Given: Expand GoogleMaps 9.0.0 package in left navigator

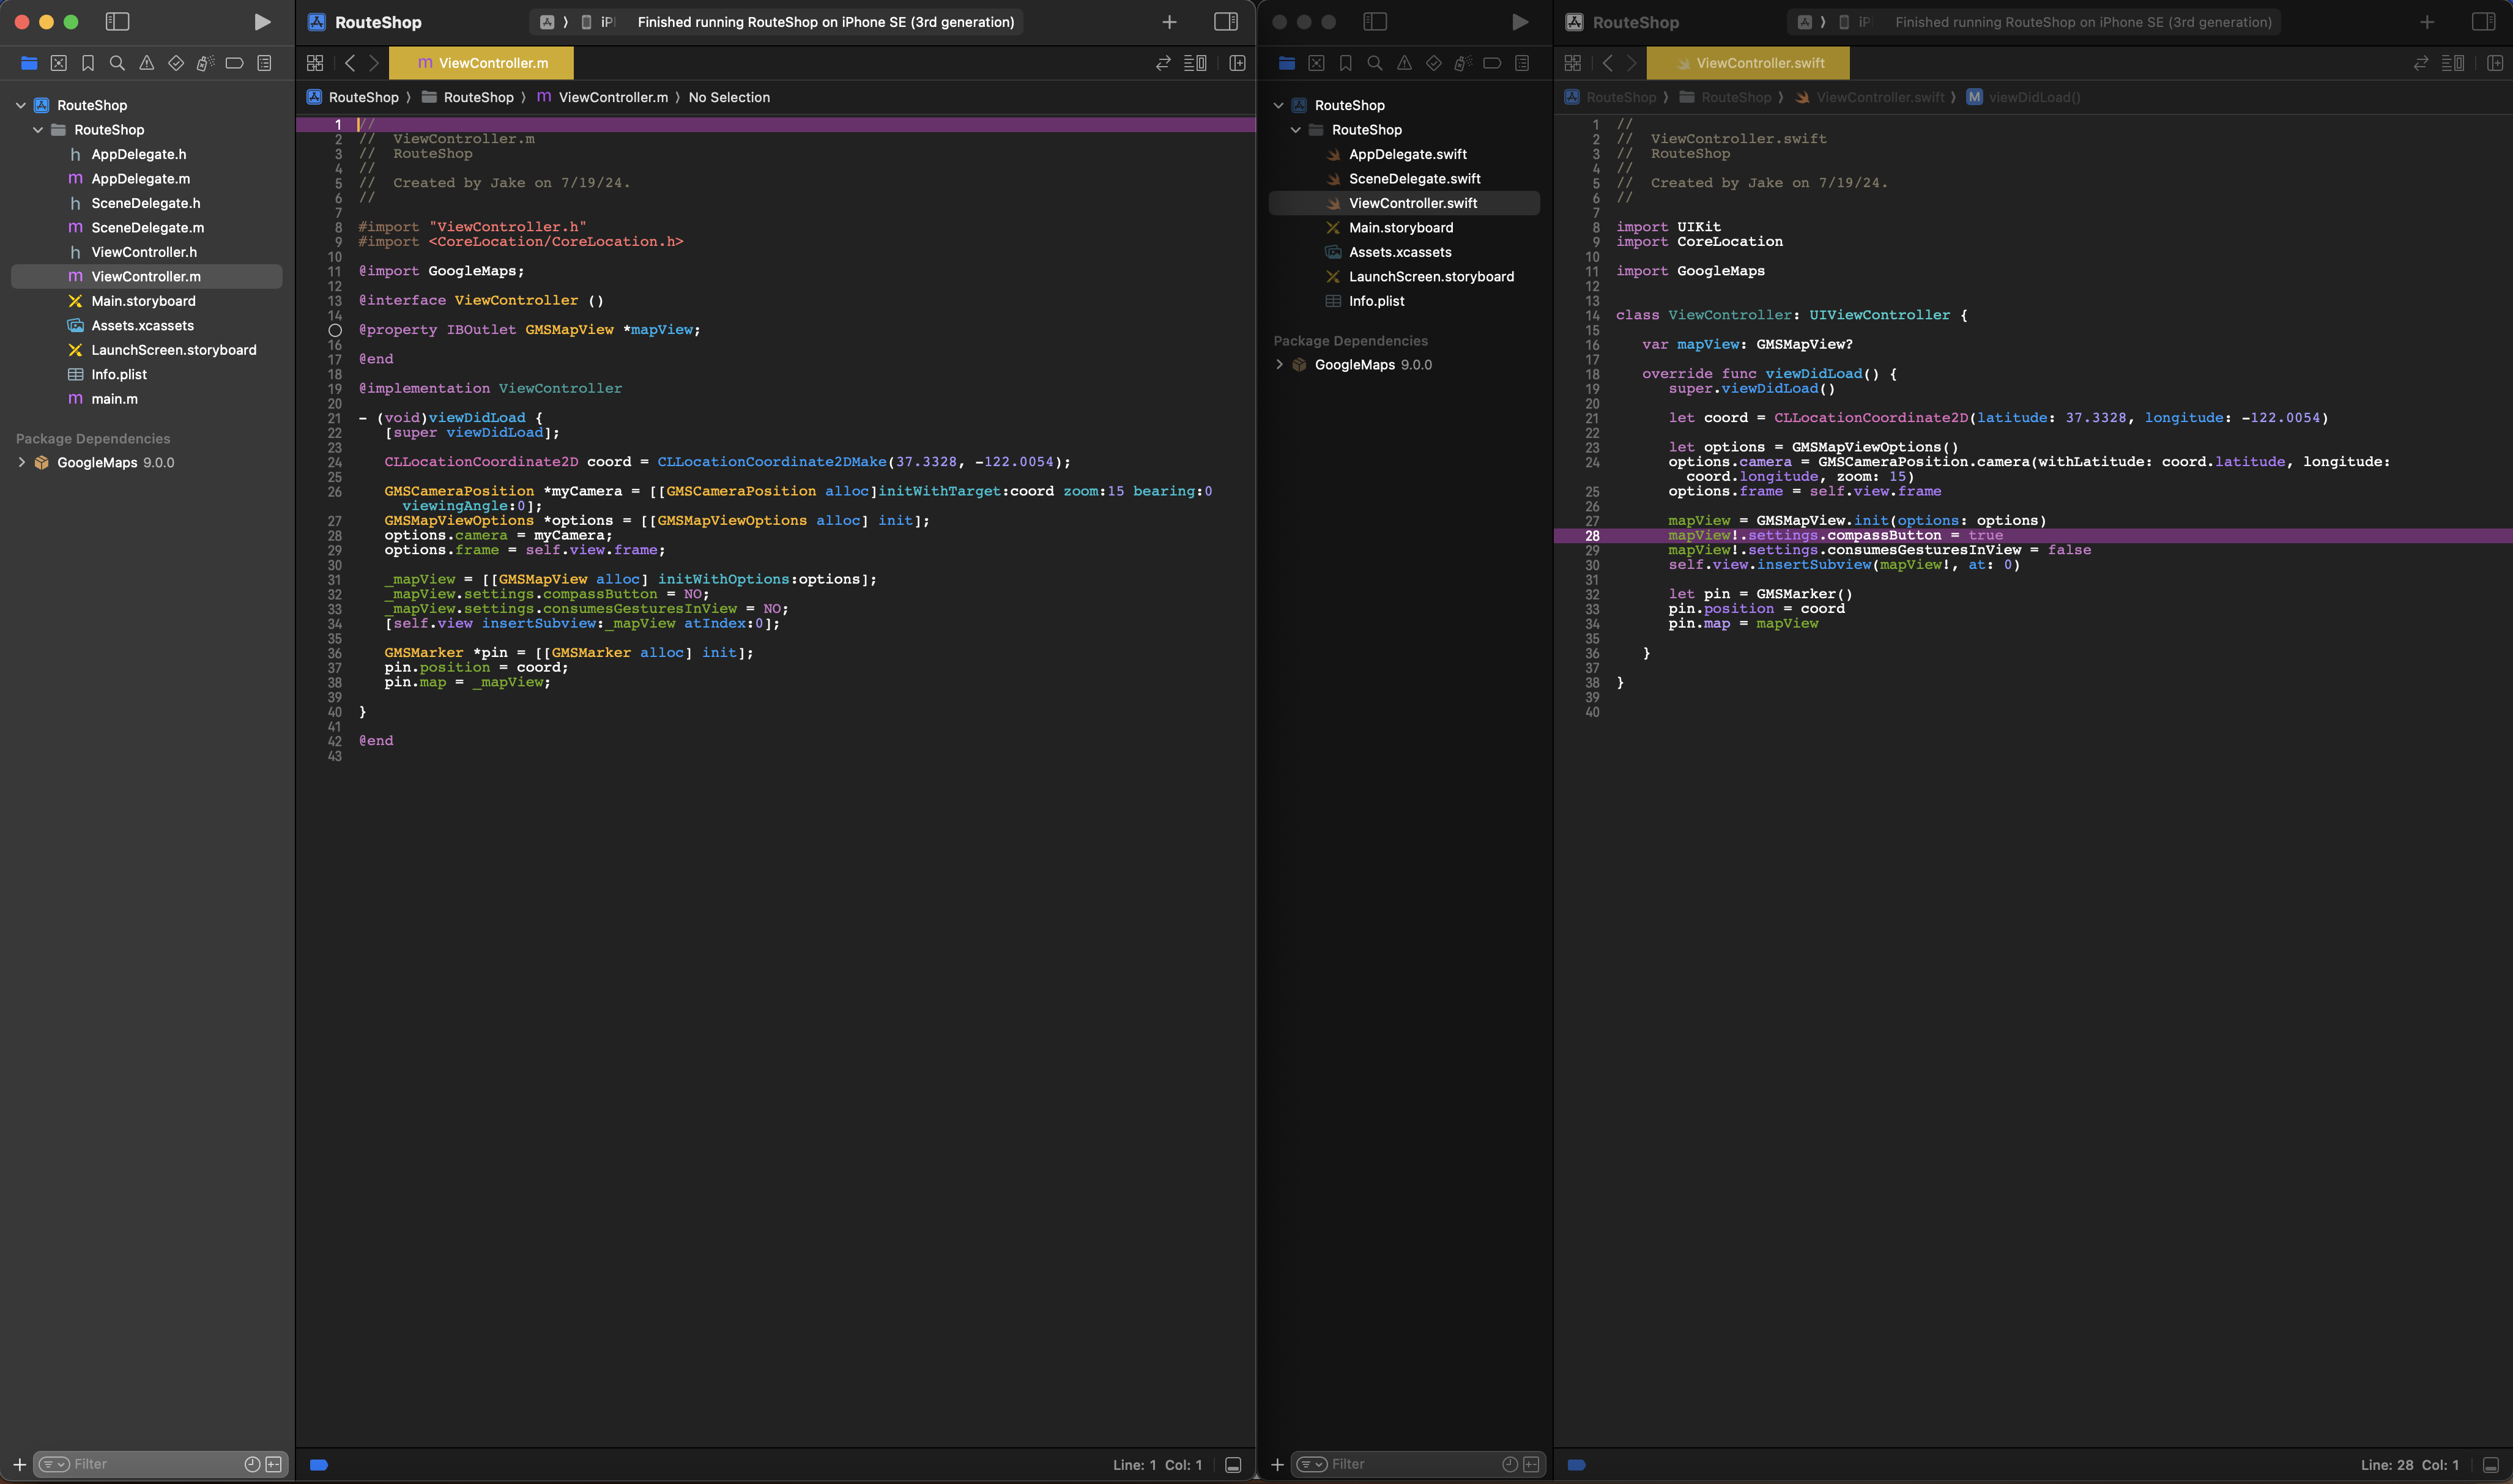Looking at the screenshot, I should point(22,463).
